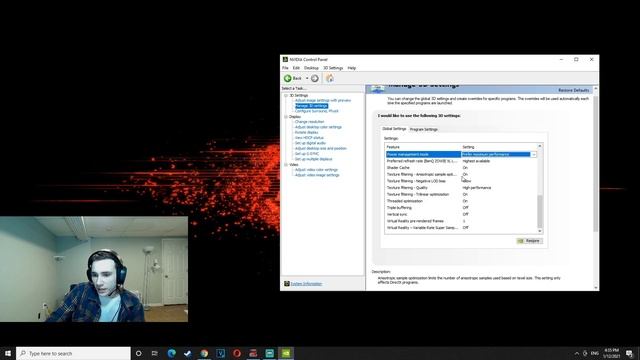Open the Desktop menu
Image resolution: width=640 pixels, height=360 pixels.
click(311, 68)
